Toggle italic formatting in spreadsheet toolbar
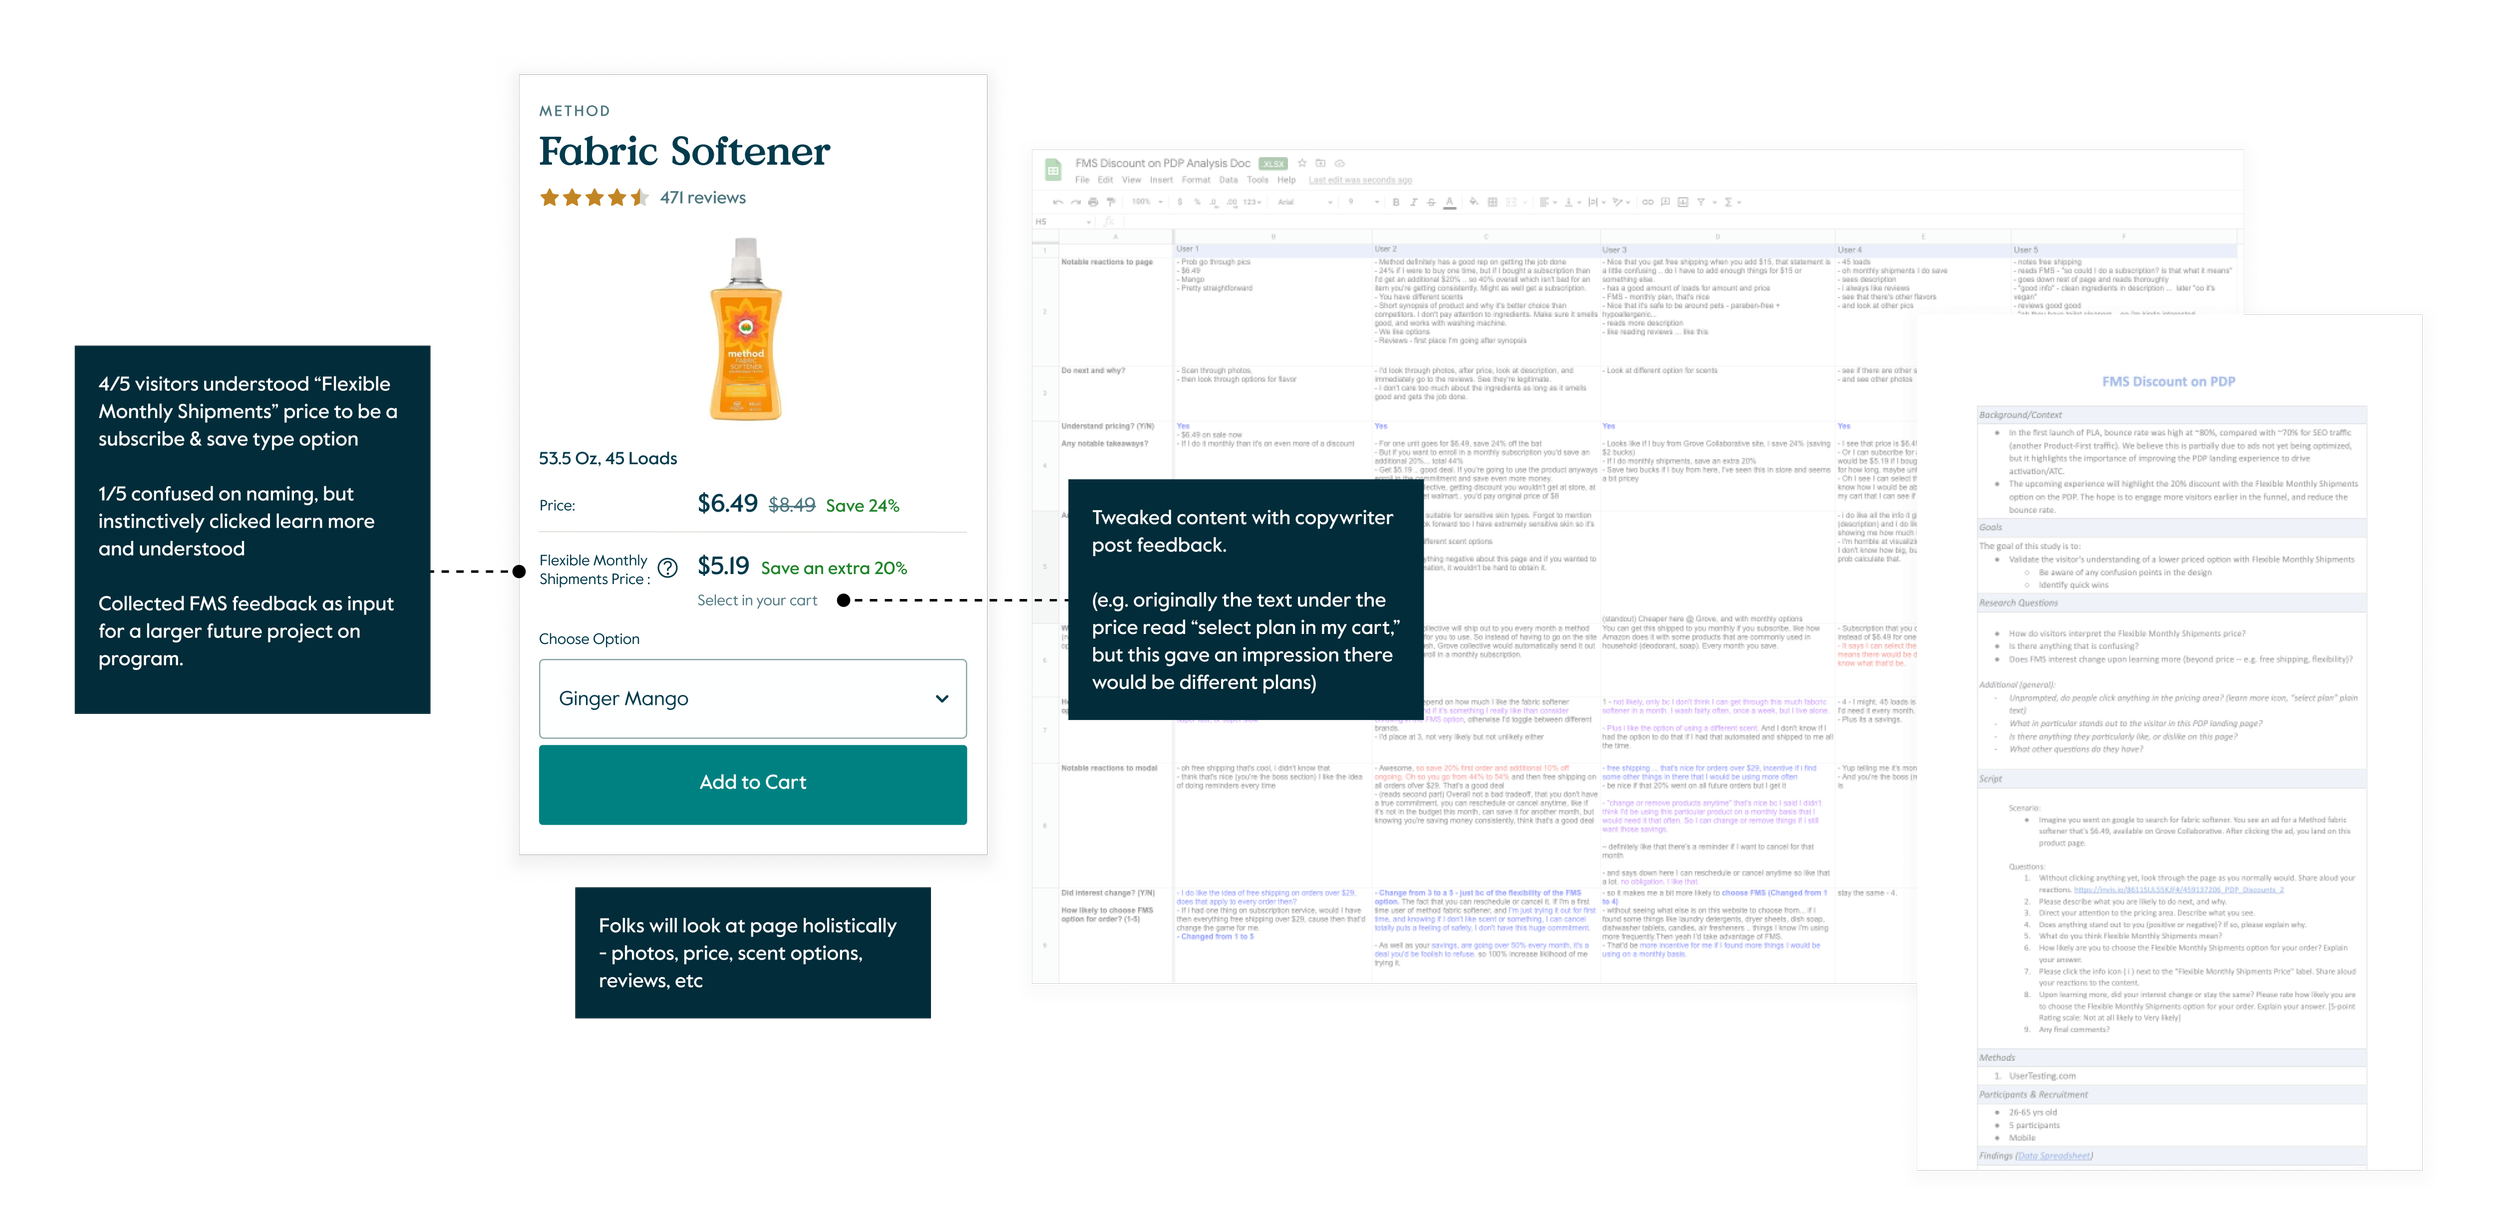Screen dimensions: 2500x1222 (x=1413, y=202)
